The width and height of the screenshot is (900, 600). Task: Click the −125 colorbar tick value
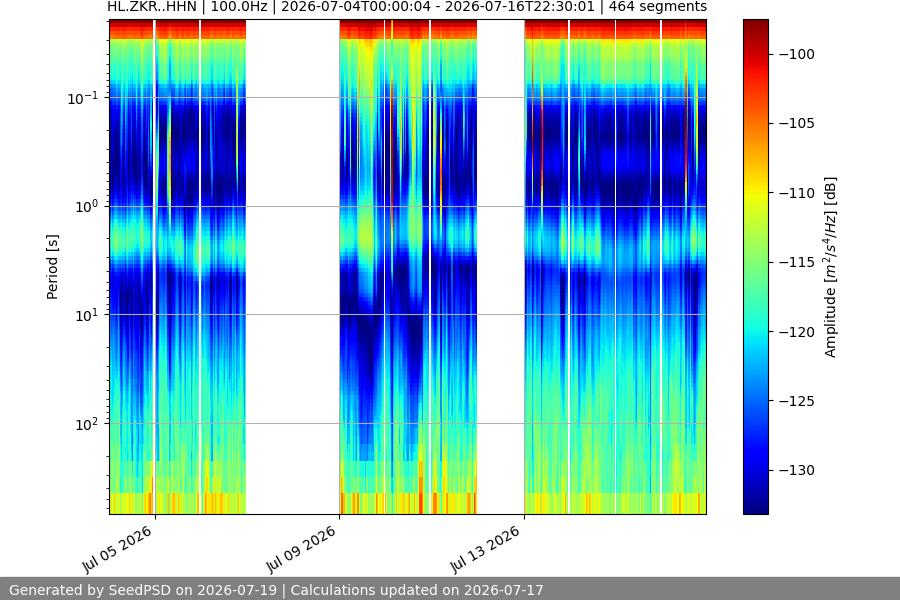[x=797, y=401]
